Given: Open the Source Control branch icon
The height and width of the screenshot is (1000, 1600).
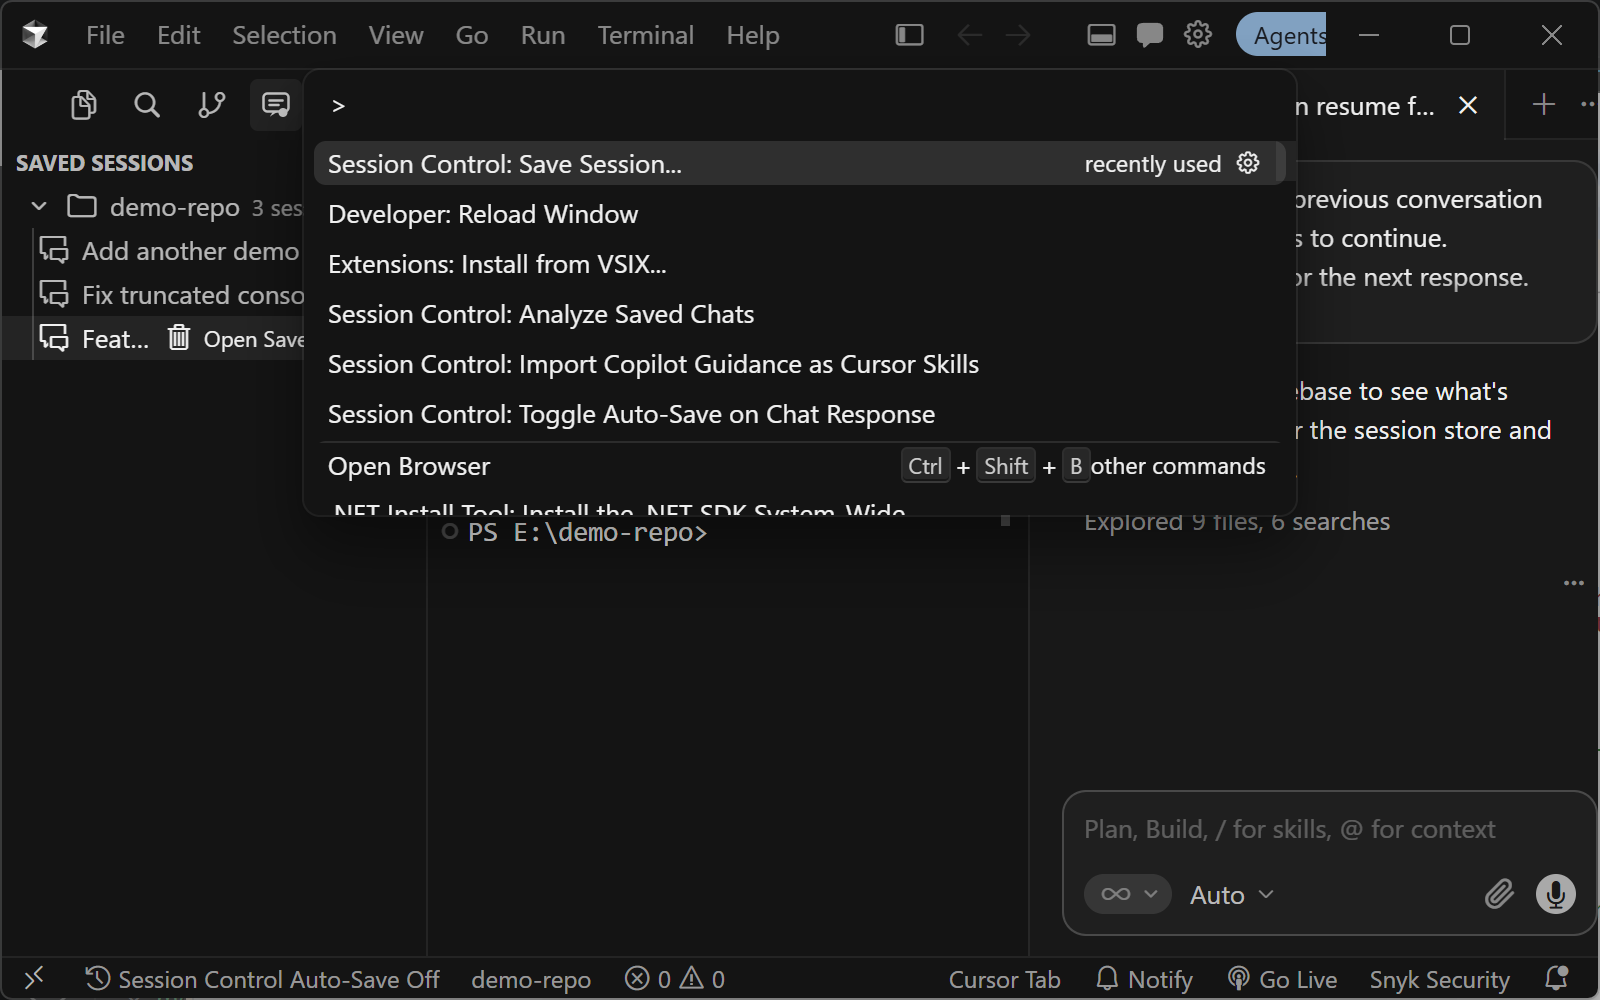Looking at the screenshot, I should (211, 105).
